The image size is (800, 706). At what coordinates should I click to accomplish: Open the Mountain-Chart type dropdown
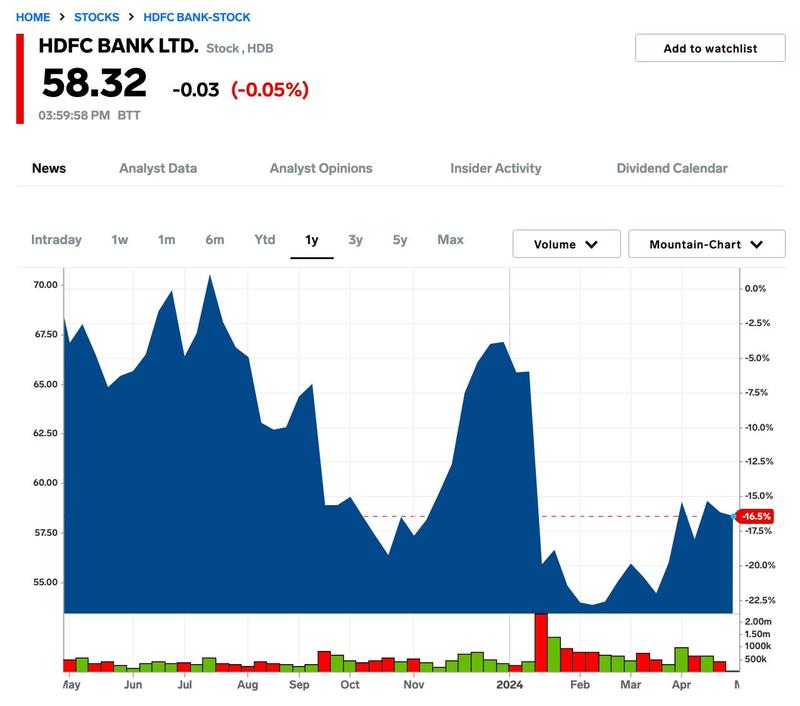click(707, 244)
